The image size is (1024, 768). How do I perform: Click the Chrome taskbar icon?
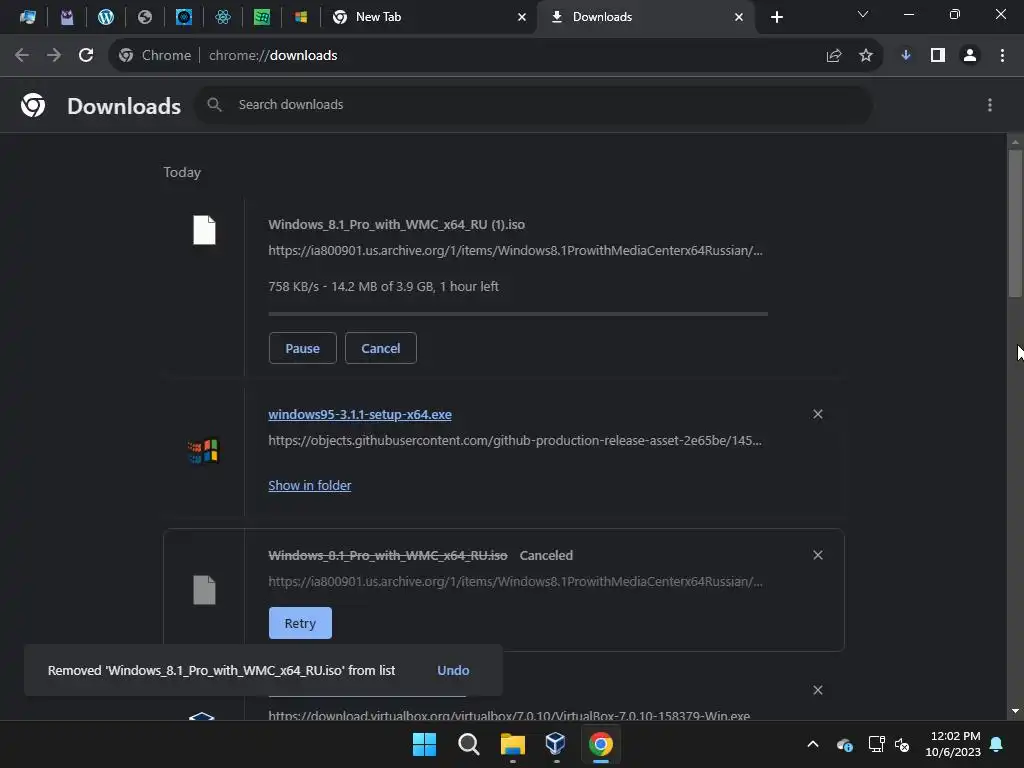point(601,744)
